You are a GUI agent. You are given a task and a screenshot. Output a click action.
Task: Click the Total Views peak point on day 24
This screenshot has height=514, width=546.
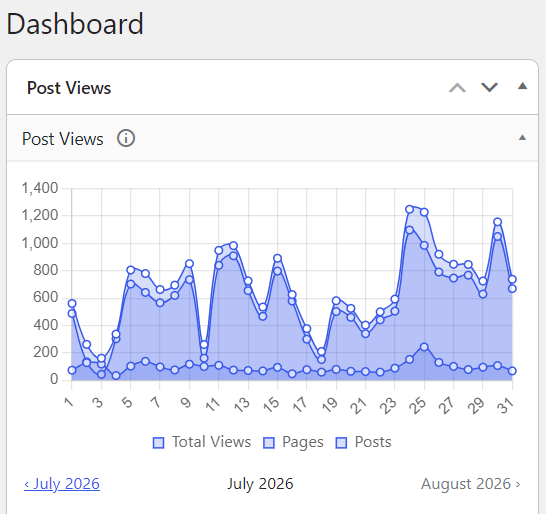(x=410, y=209)
